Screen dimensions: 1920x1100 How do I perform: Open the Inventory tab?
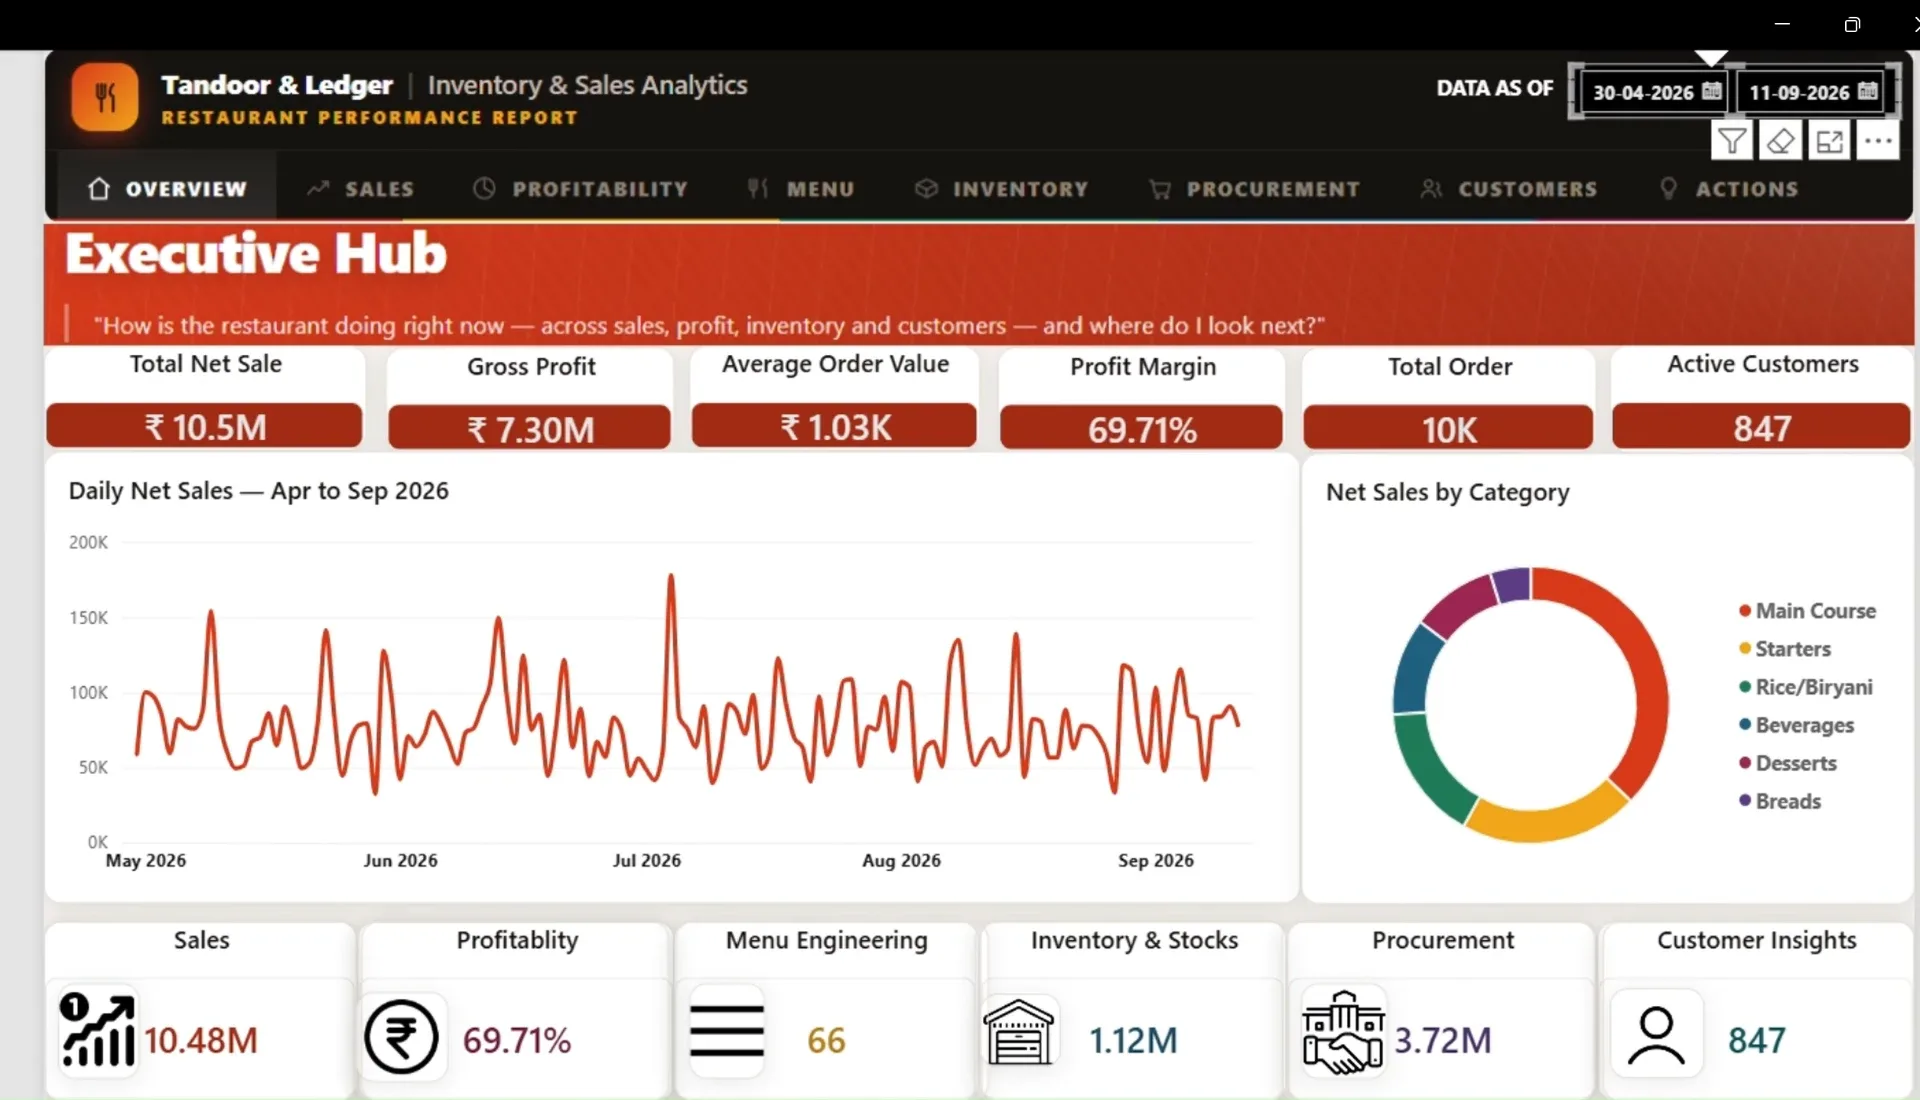click(x=1002, y=188)
